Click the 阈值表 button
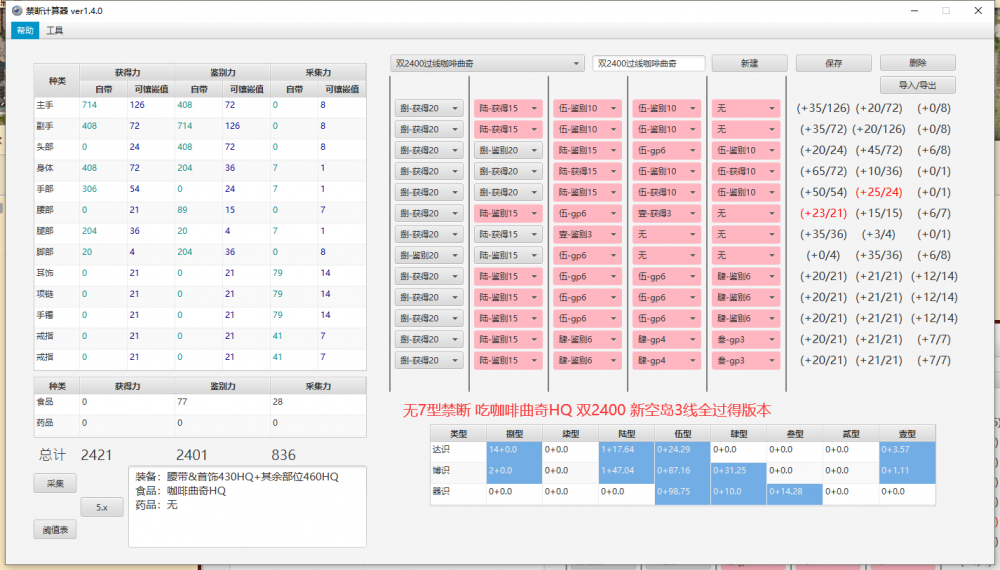Image resolution: width=1000 pixels, height=570 pixels. point(55,530)
